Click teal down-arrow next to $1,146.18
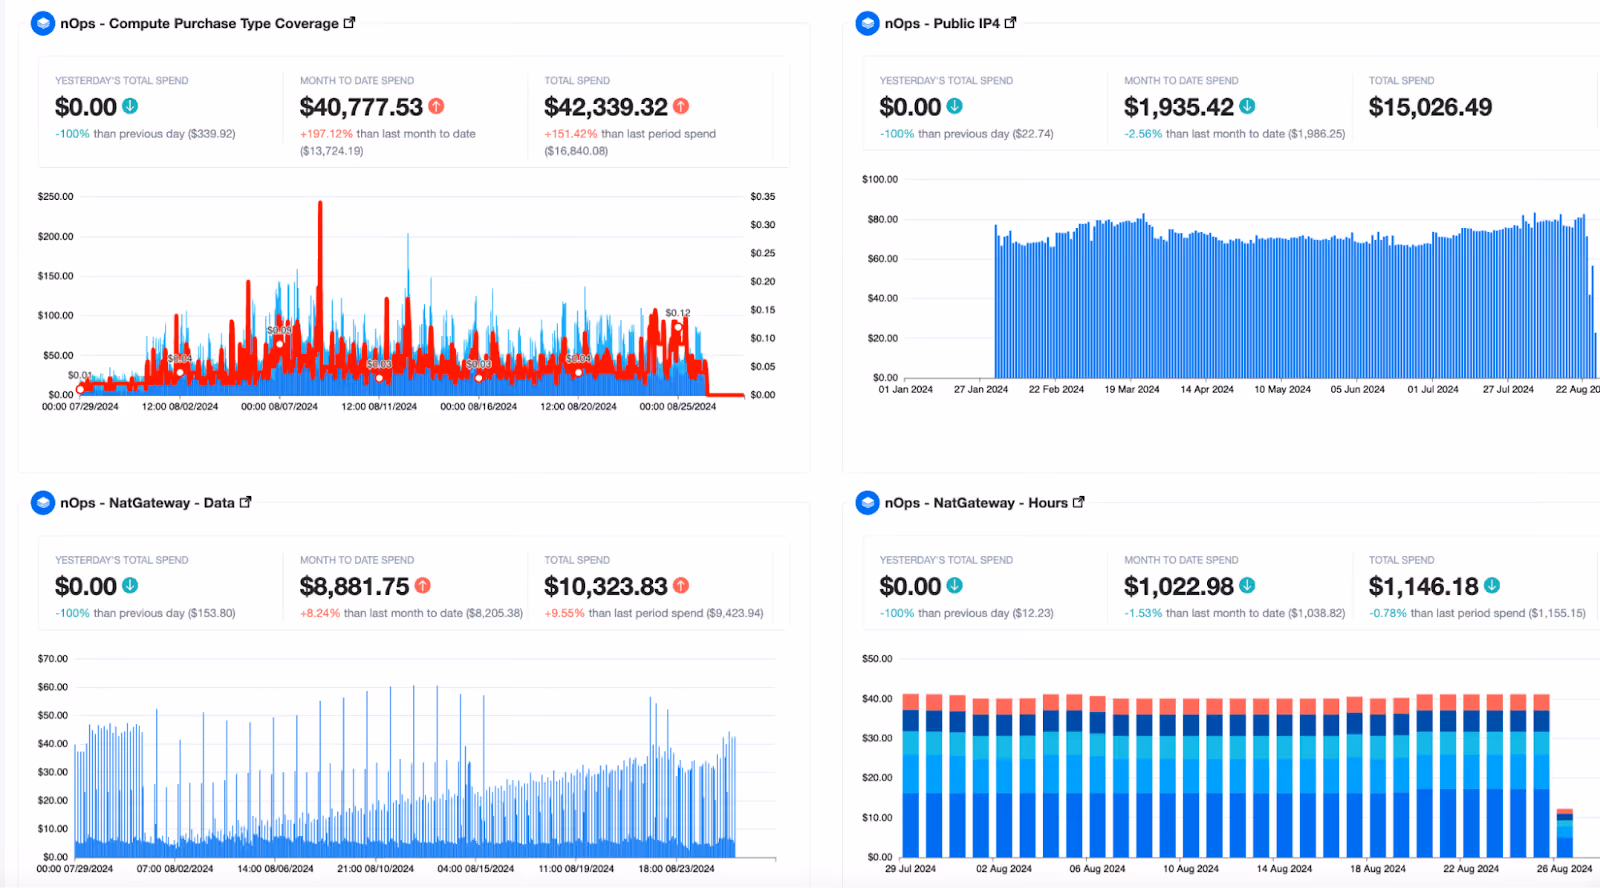Viewport: 1600px width, 888px height. tap(1491, 586)
